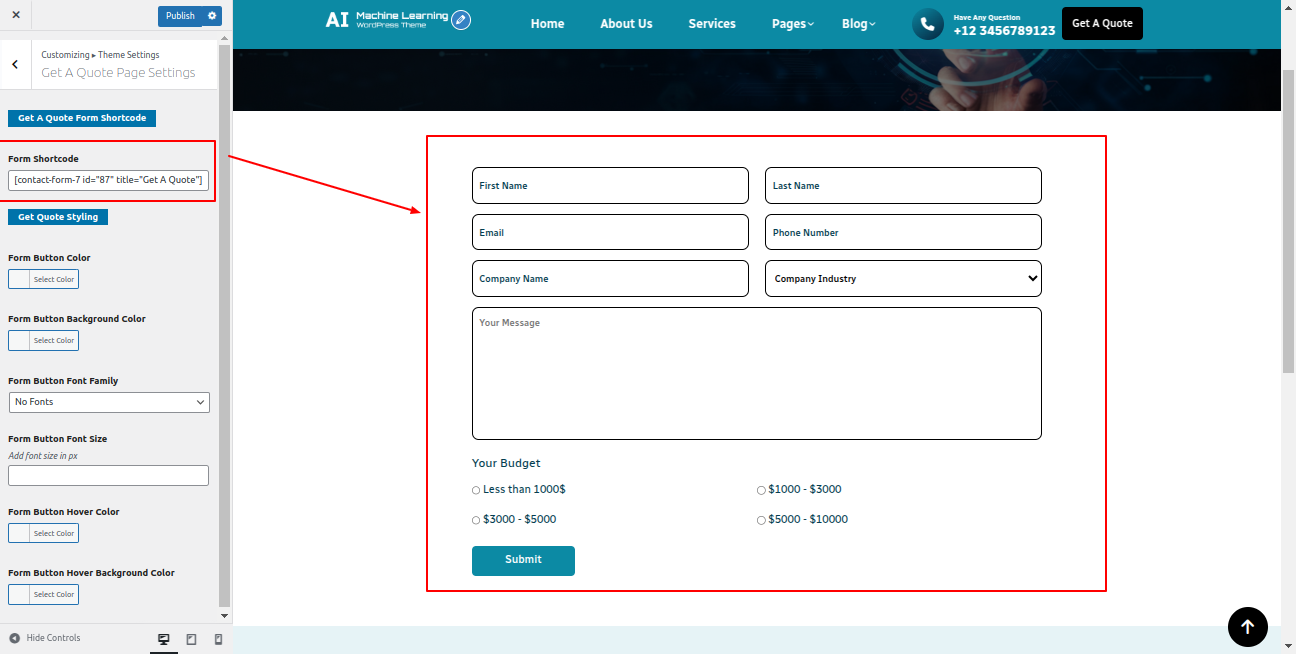1296x654 pixels.
Task: Open publish settings gear icon
Action: click(211, 16)
